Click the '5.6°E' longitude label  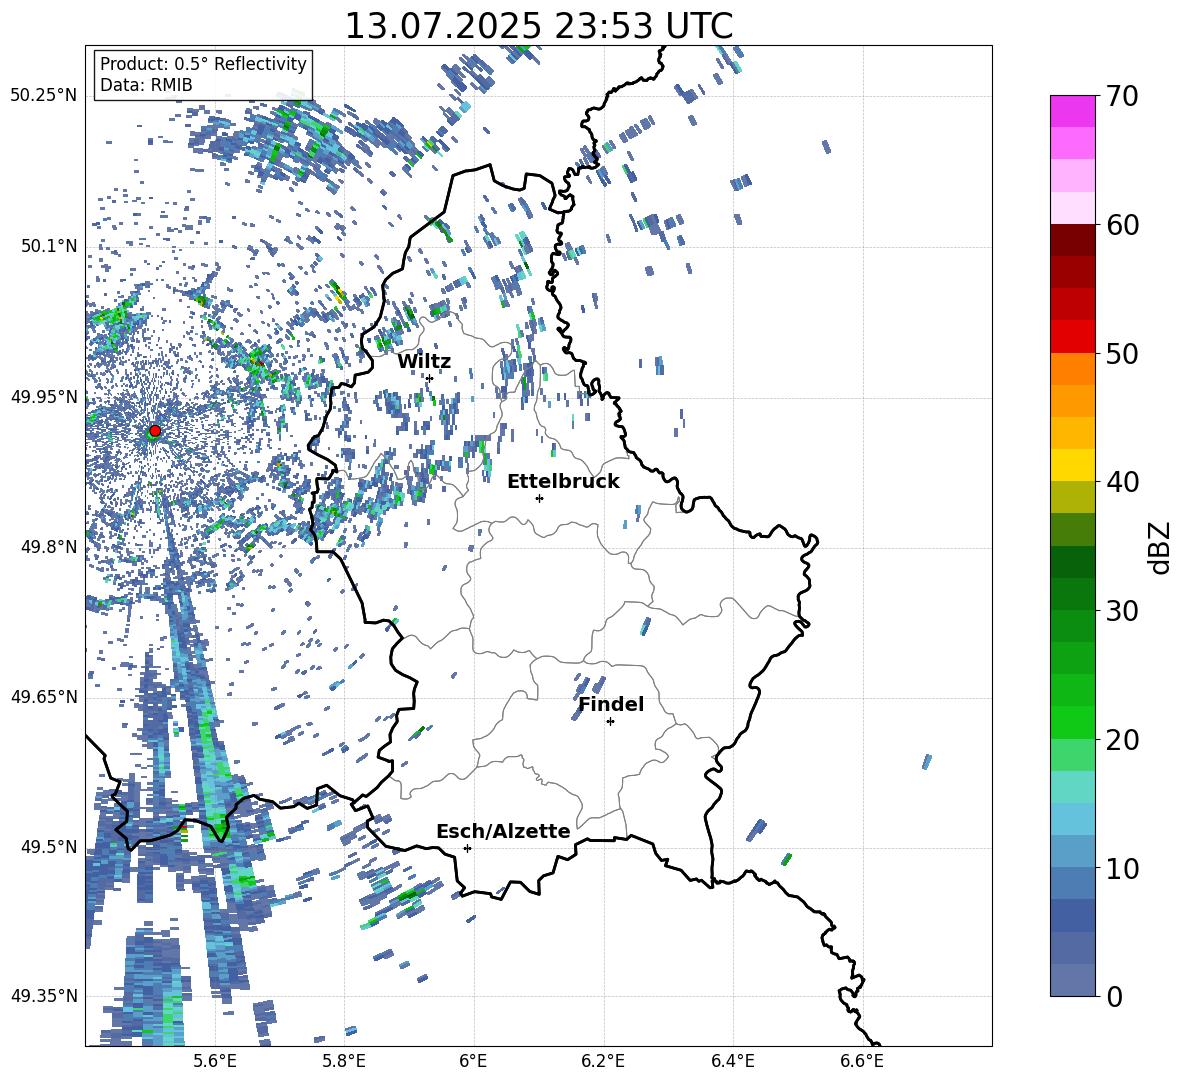pos(215,1061)
